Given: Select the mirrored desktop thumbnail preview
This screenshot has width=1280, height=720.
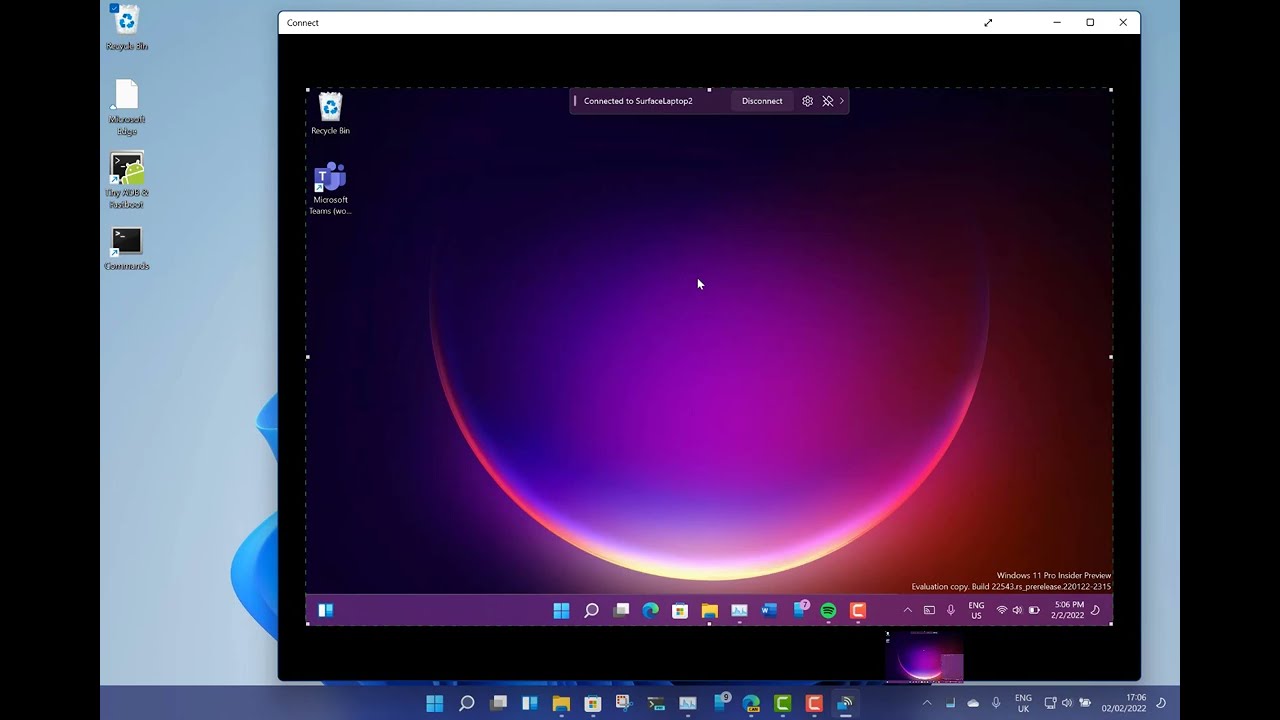Looking at the screenshot, I should [925, 657].
